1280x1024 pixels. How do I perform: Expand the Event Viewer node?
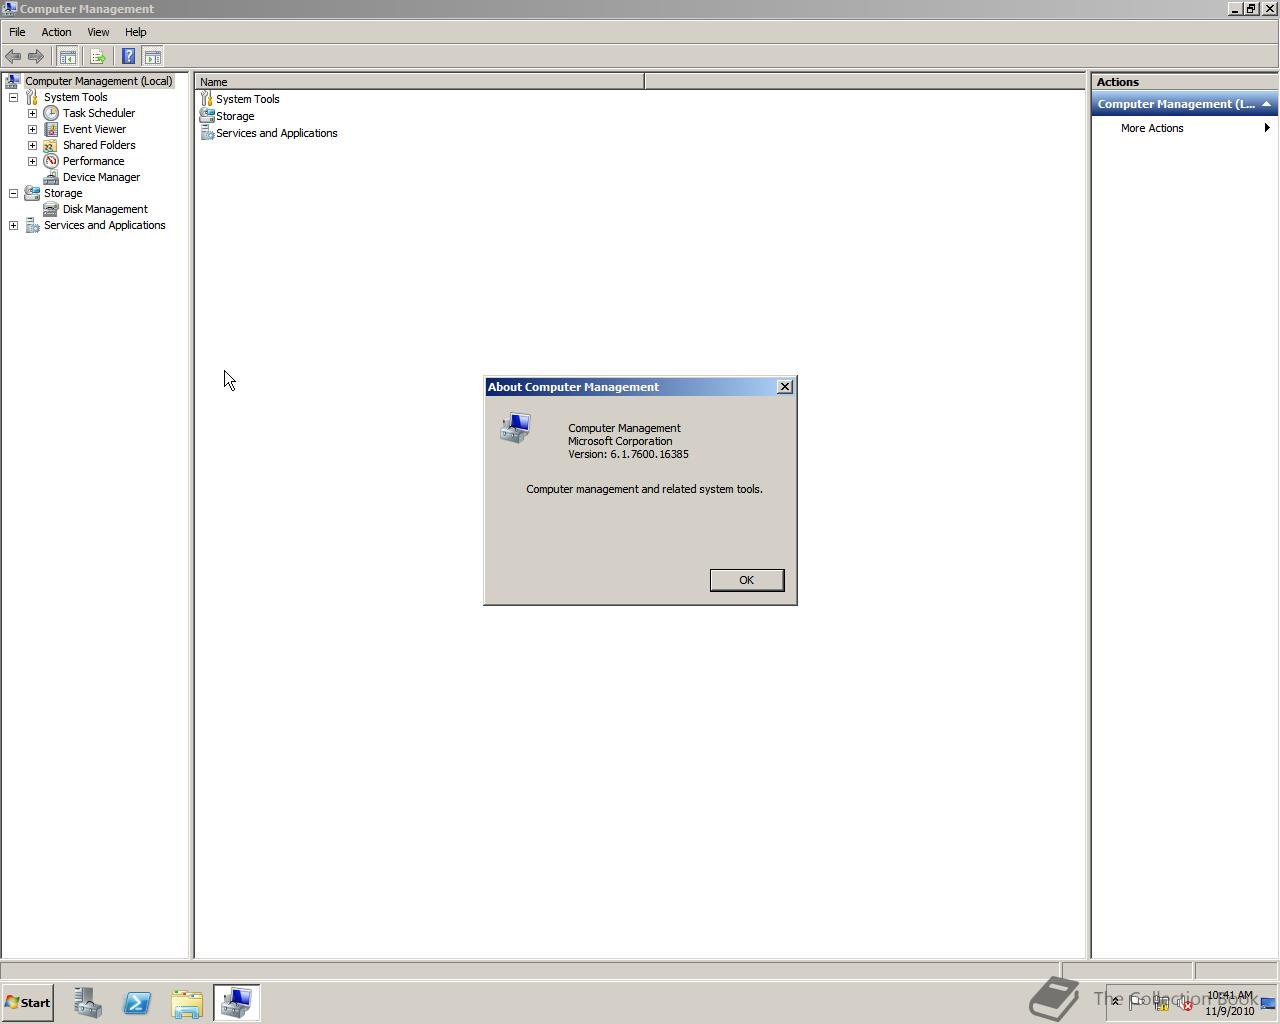pyautogui.click(x=32, y=129)
